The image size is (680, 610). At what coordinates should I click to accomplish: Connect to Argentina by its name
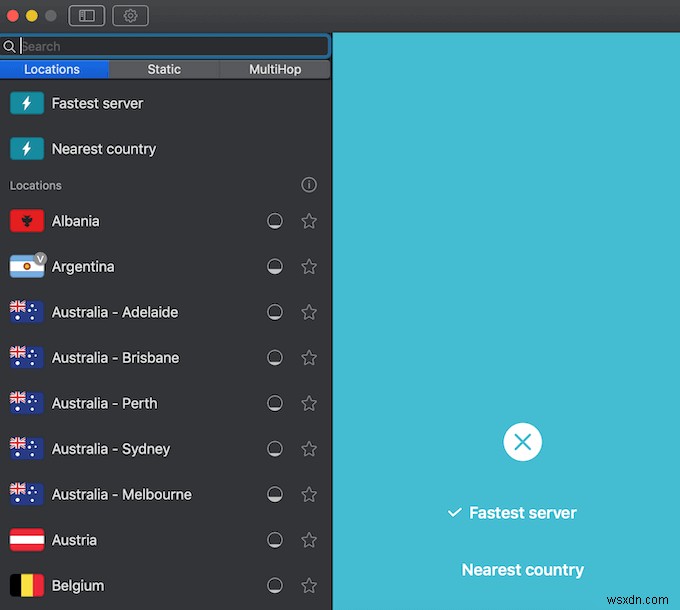(83, 267)
